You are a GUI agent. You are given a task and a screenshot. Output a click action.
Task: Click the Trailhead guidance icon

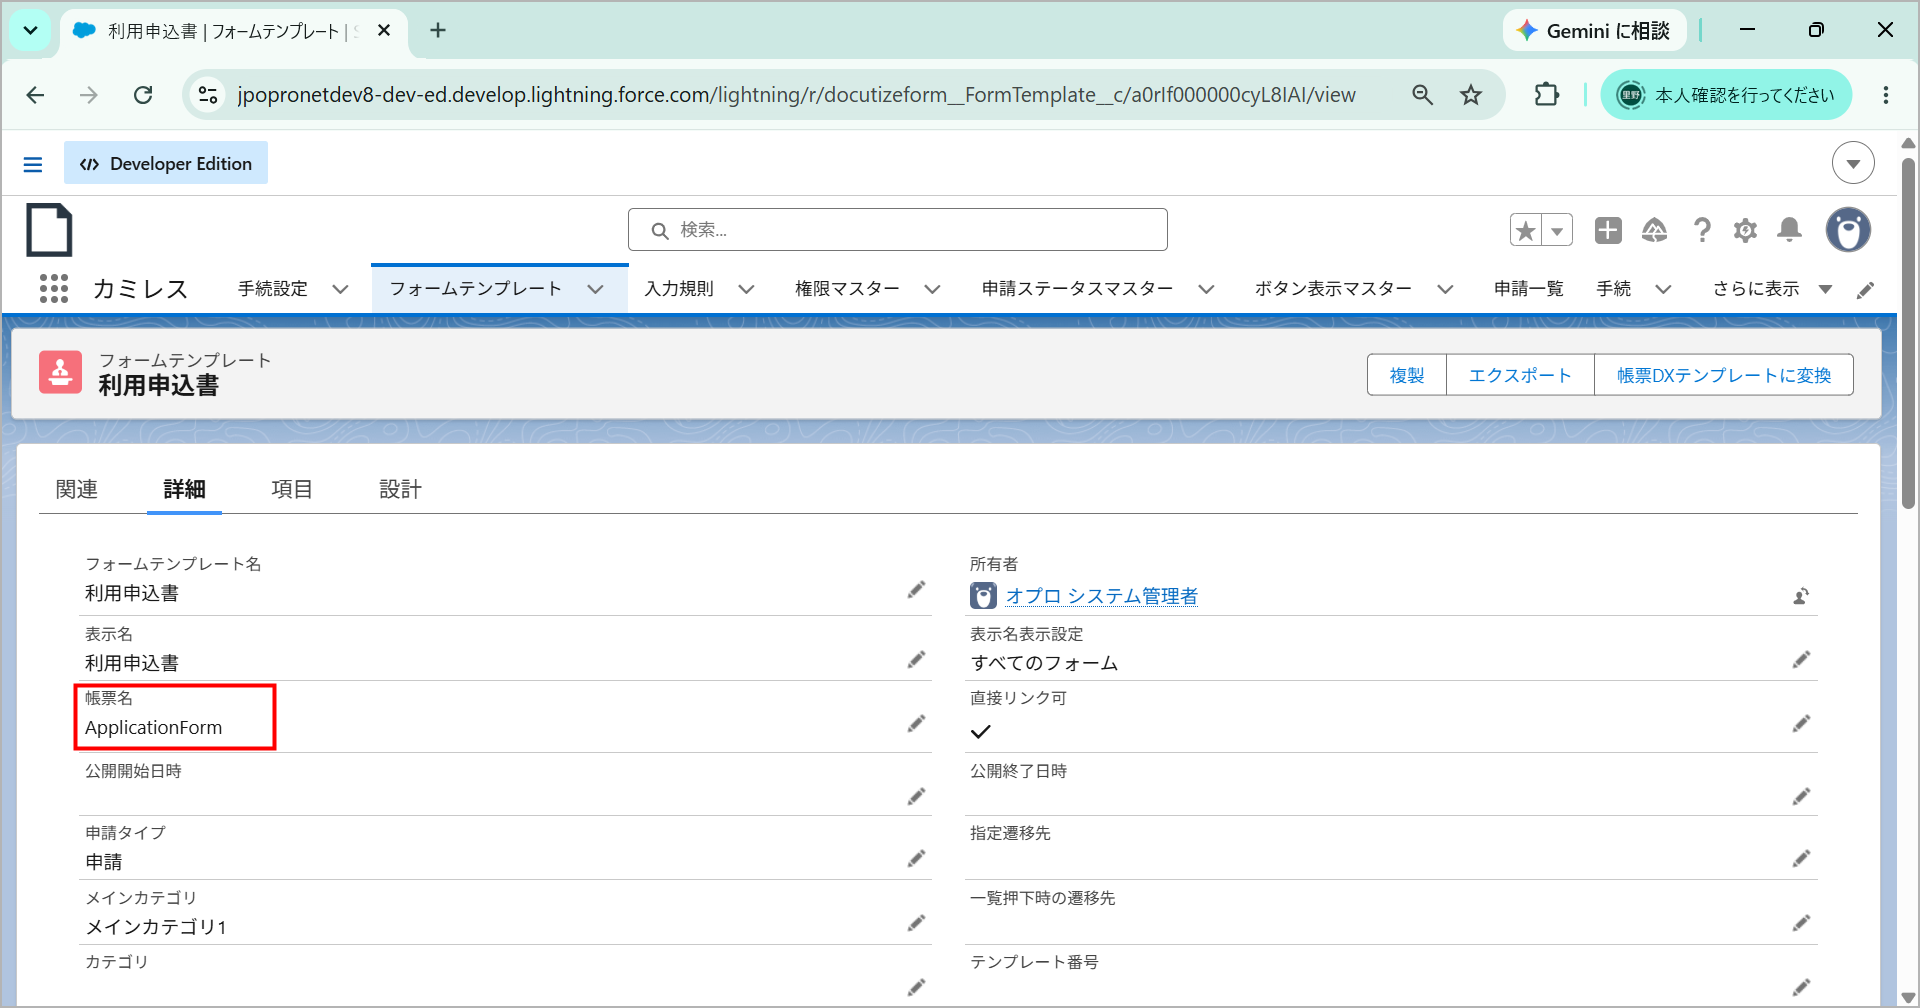pyautogui.click(x=1654, y=230)
